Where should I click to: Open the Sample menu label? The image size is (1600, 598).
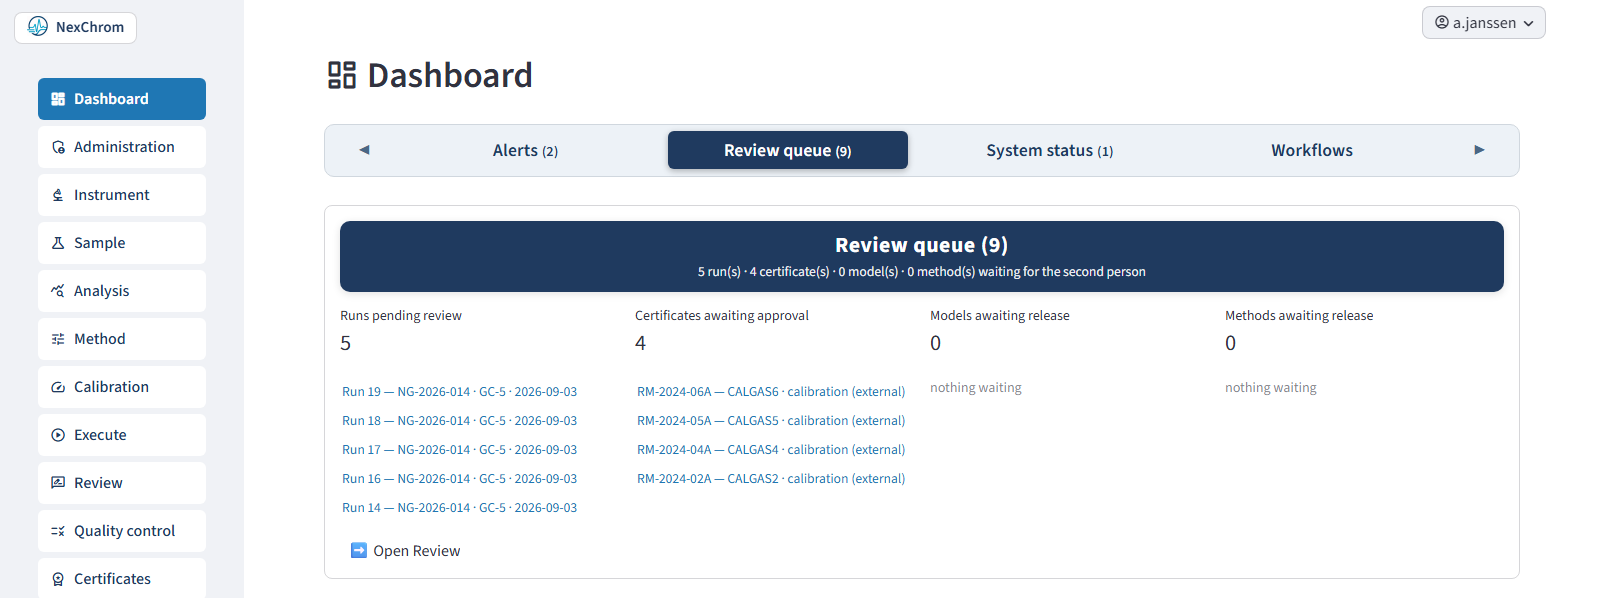[x=100, y=243]
